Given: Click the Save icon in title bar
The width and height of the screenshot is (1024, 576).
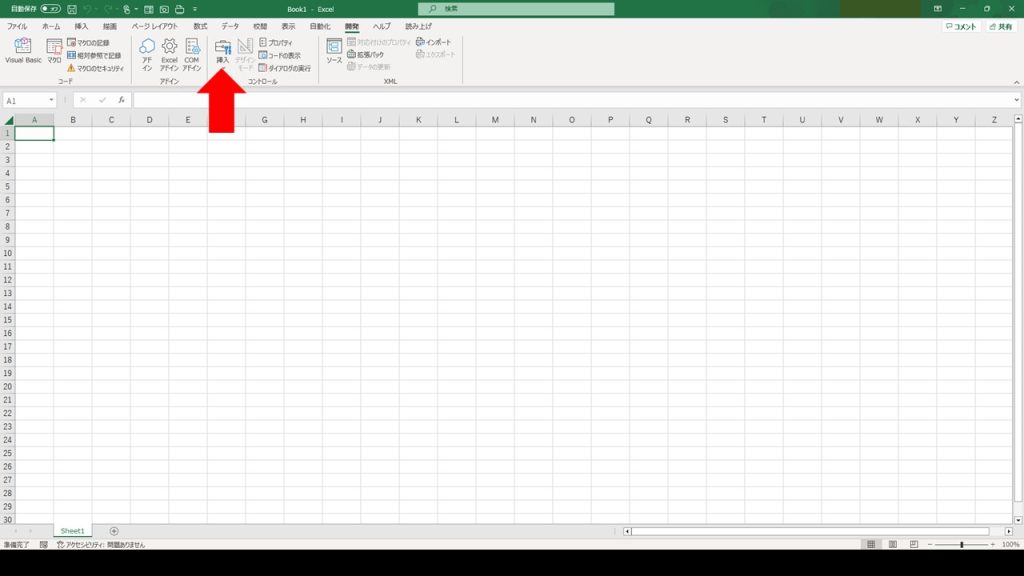Looking at the screenshot, I should pyautogui.click(x=72, y=9).
